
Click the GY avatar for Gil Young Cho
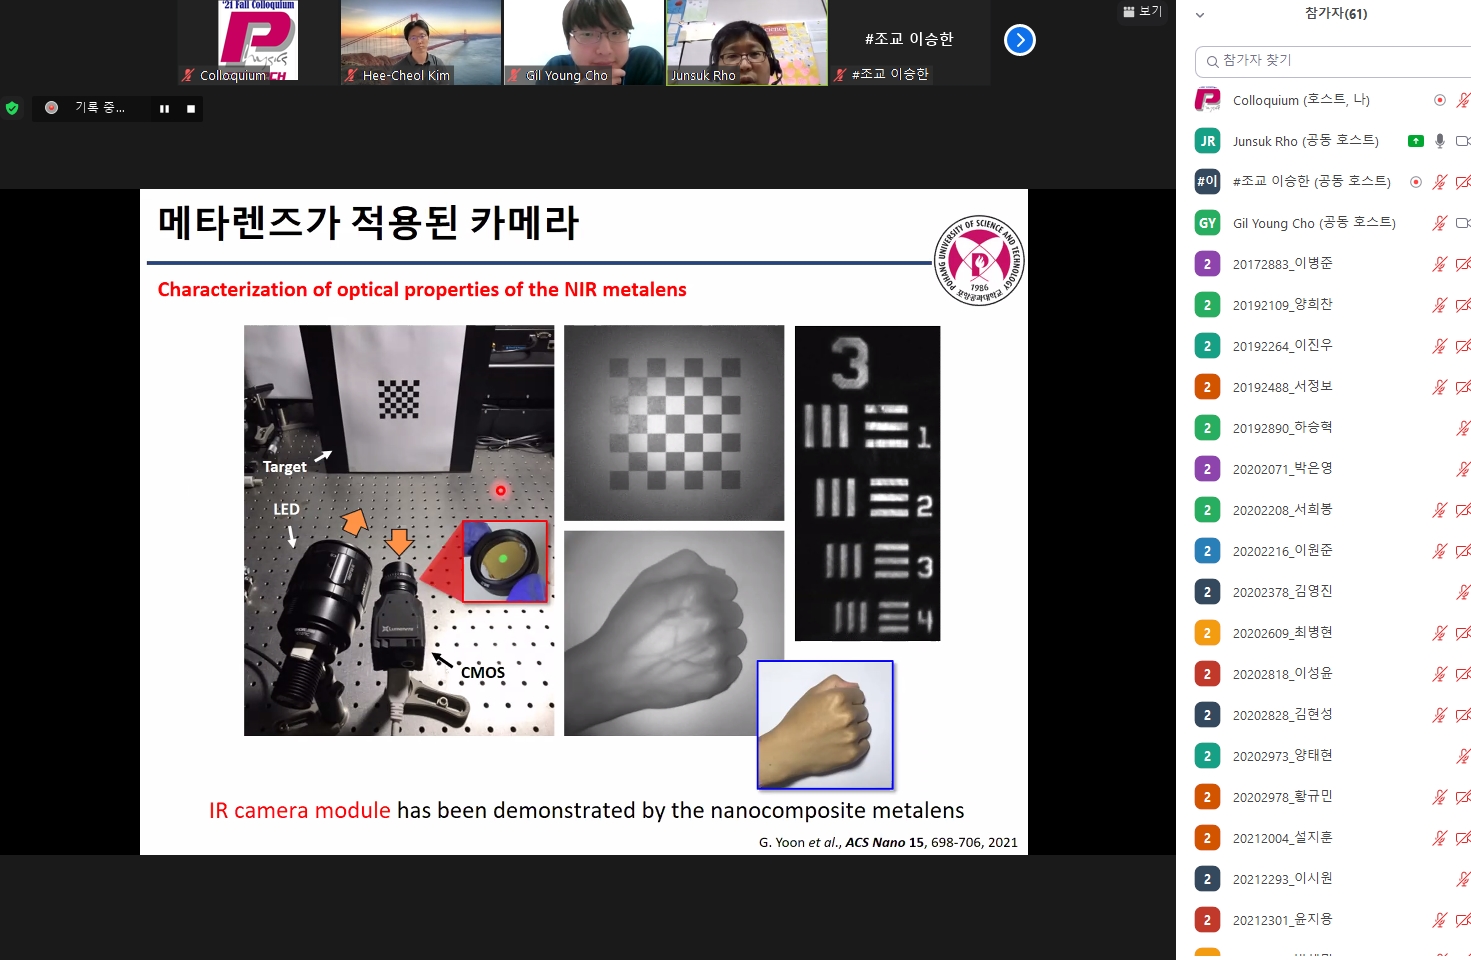pos(1207,223)
